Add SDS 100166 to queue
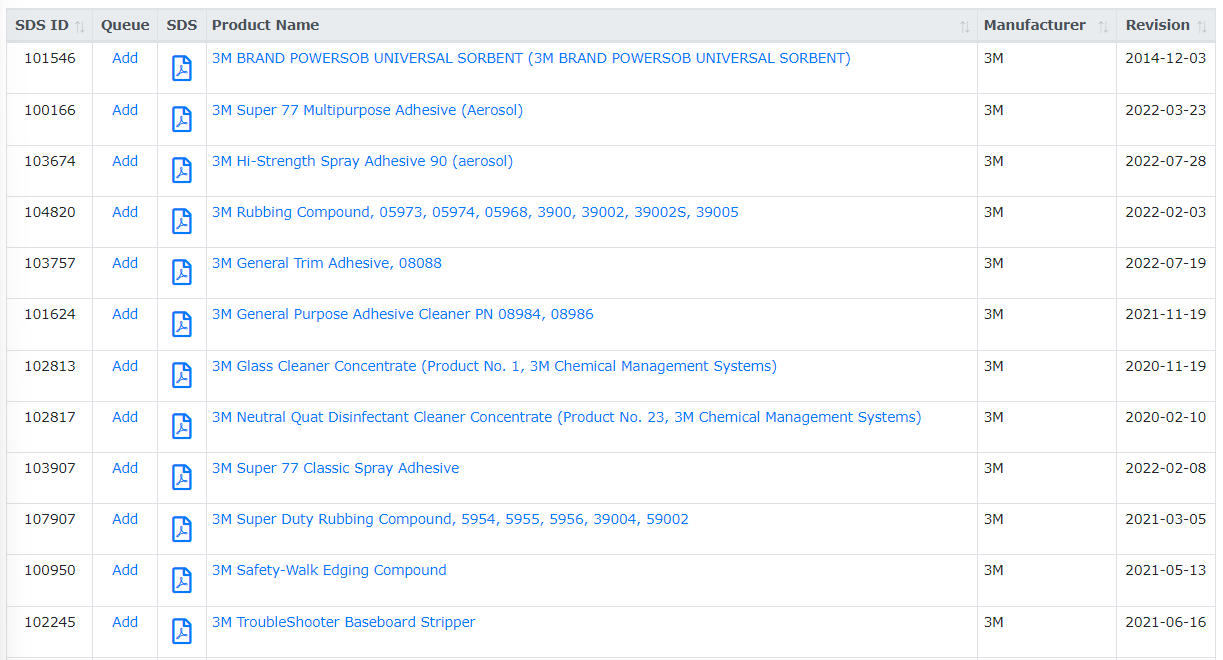 (x=125, y=110)
